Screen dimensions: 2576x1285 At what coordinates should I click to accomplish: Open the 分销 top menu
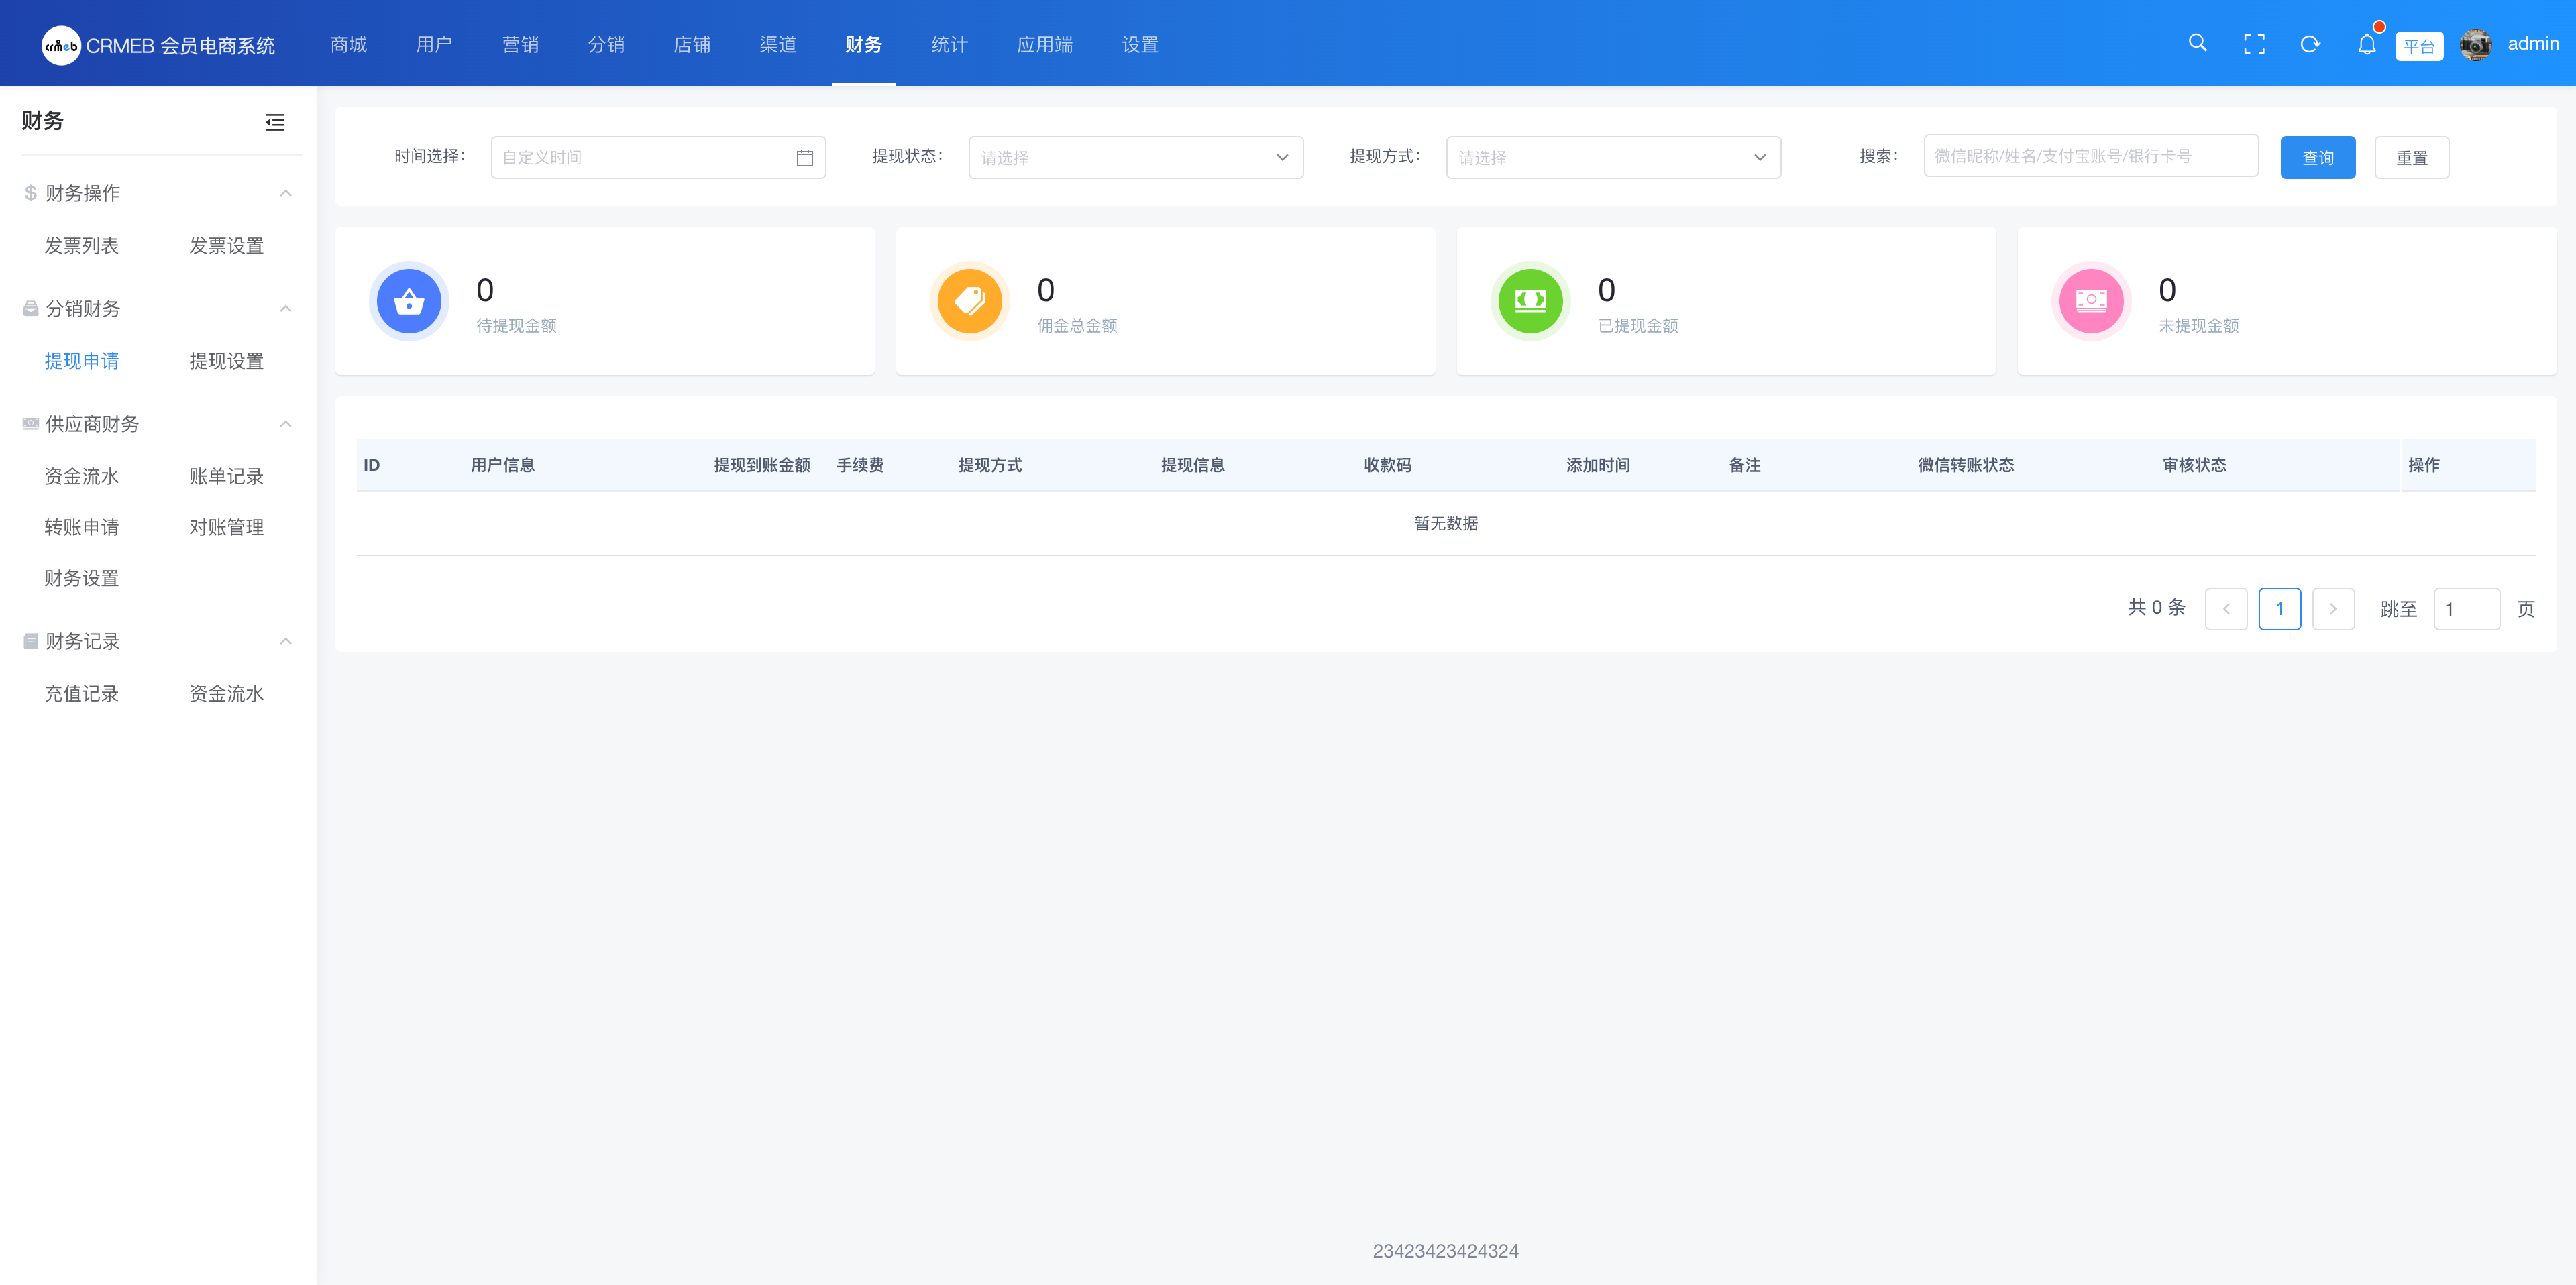[606, 45]
